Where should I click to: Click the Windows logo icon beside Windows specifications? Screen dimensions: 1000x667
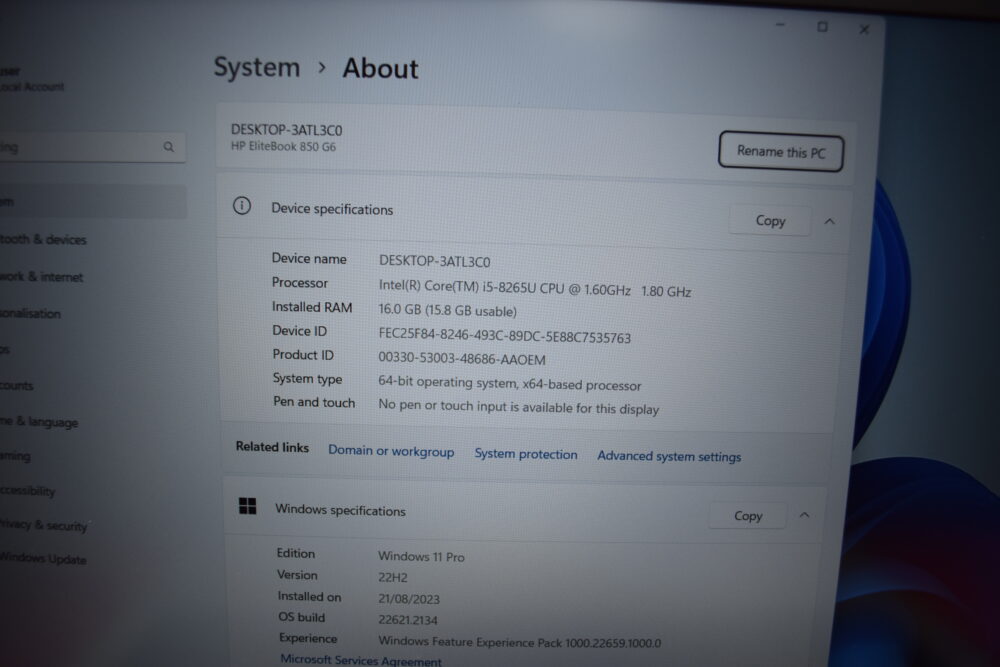click(247, 506)
